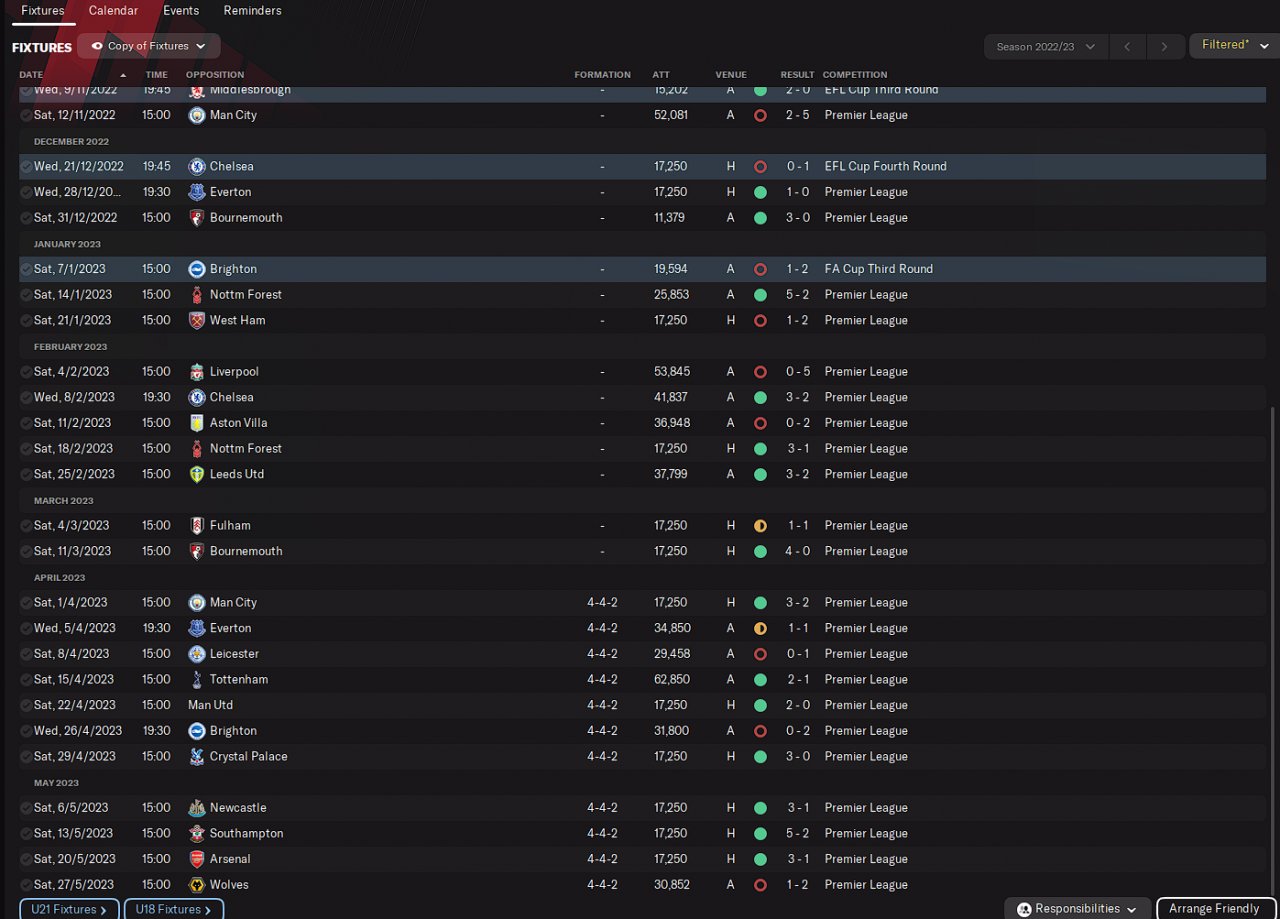Switch to the Reminders tab
Screen dimensions: 1280x919
(252, 11)
